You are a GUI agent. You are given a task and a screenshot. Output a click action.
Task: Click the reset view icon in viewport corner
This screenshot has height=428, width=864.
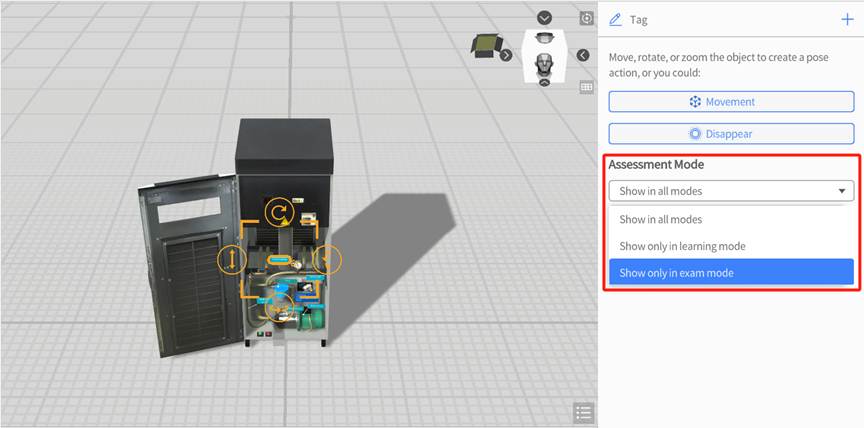tap(587, 18)
